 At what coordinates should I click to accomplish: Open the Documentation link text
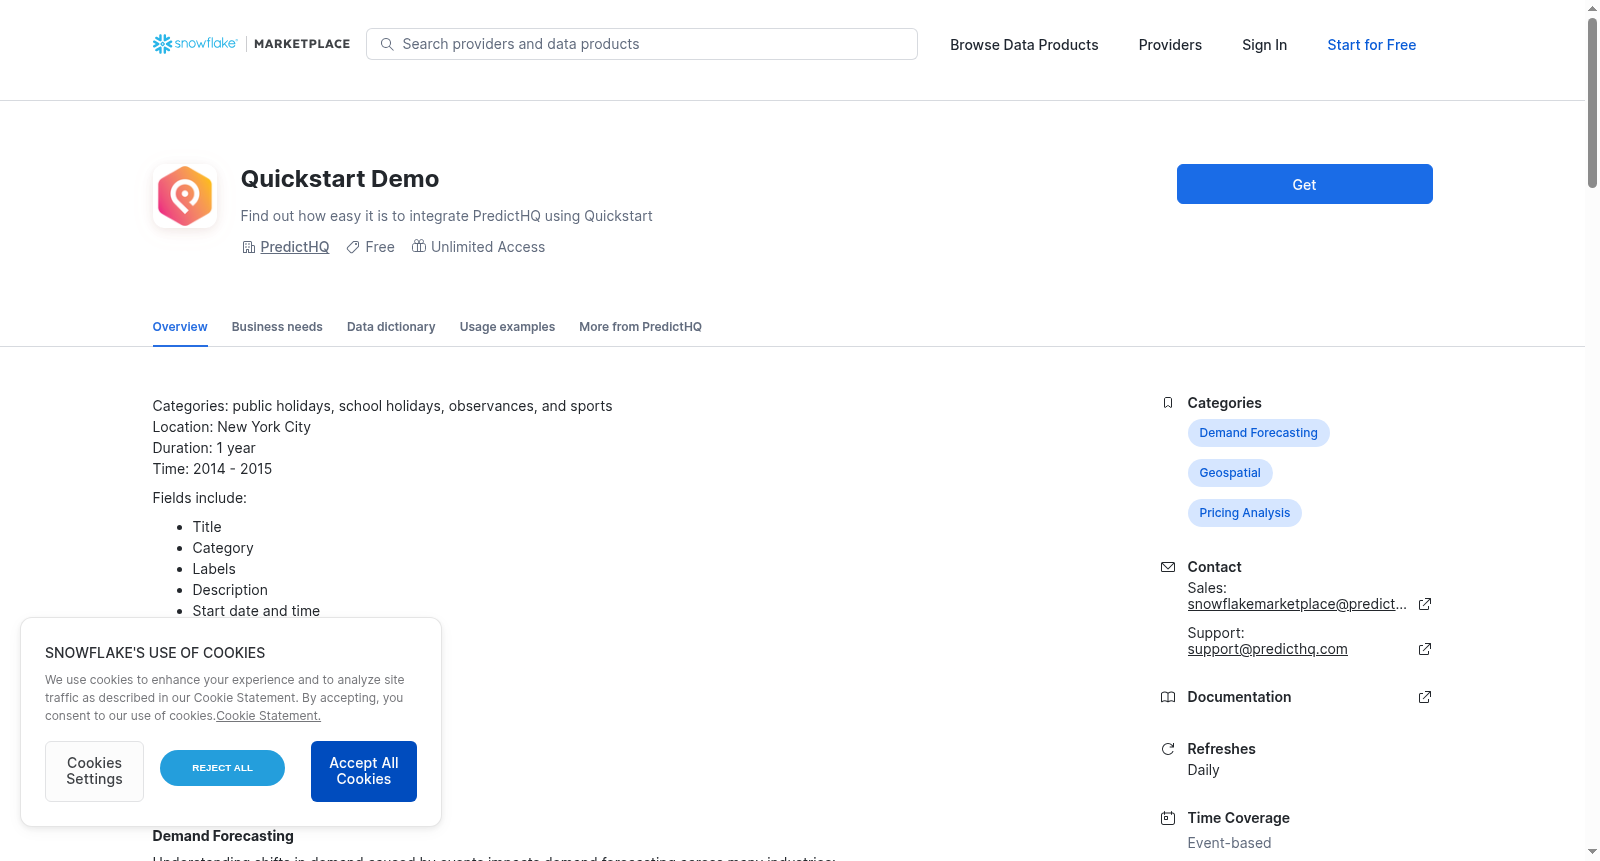(x=1239, y=697)
